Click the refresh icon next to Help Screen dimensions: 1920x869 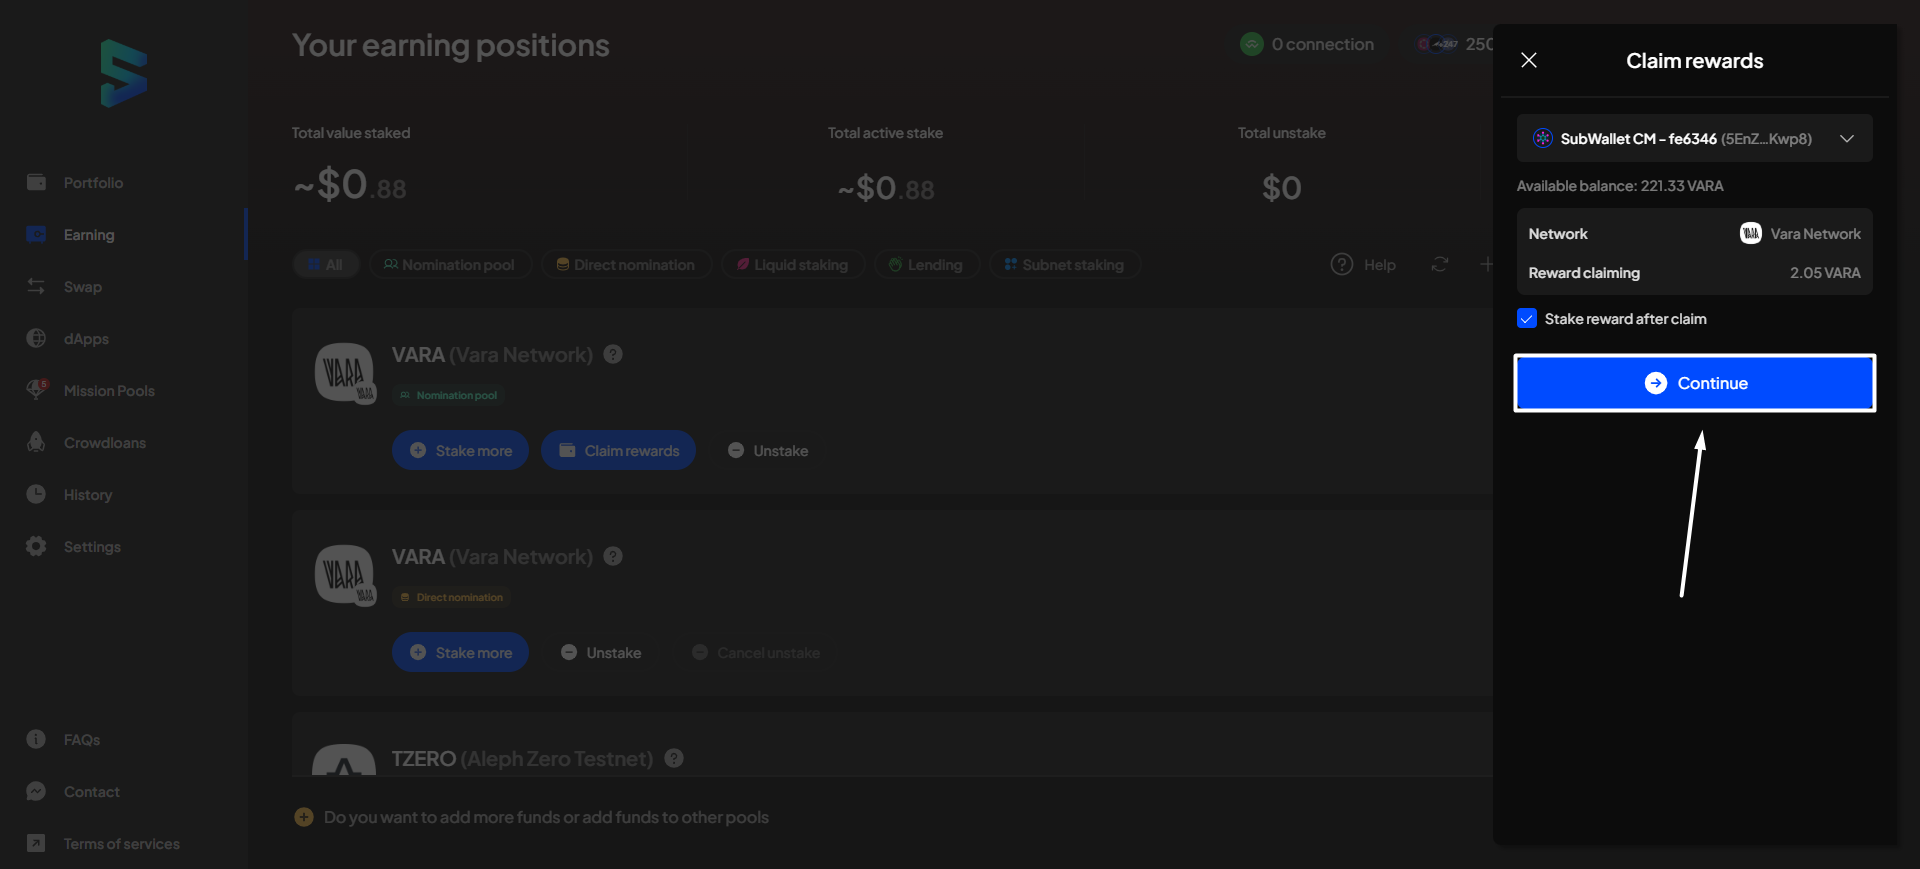click(1439, 264)
